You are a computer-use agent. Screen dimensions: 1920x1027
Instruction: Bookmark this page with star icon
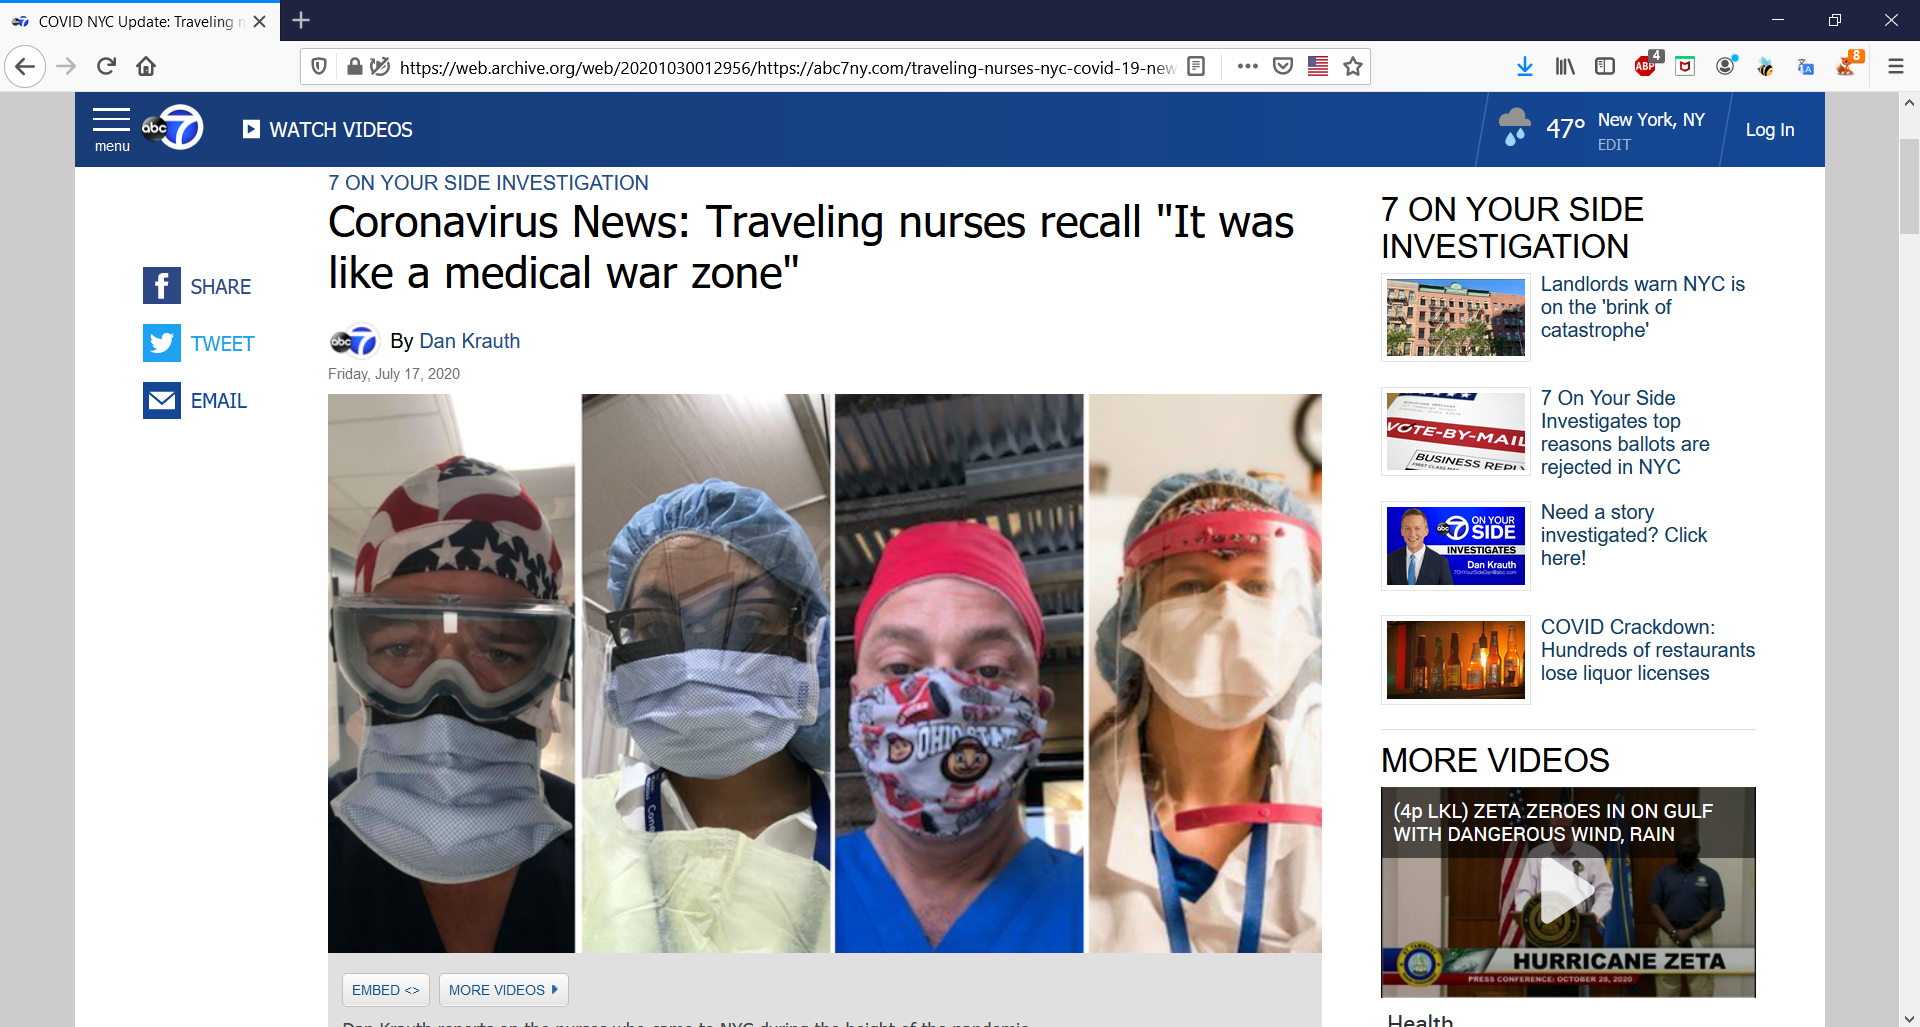(x=1353, y=67)
